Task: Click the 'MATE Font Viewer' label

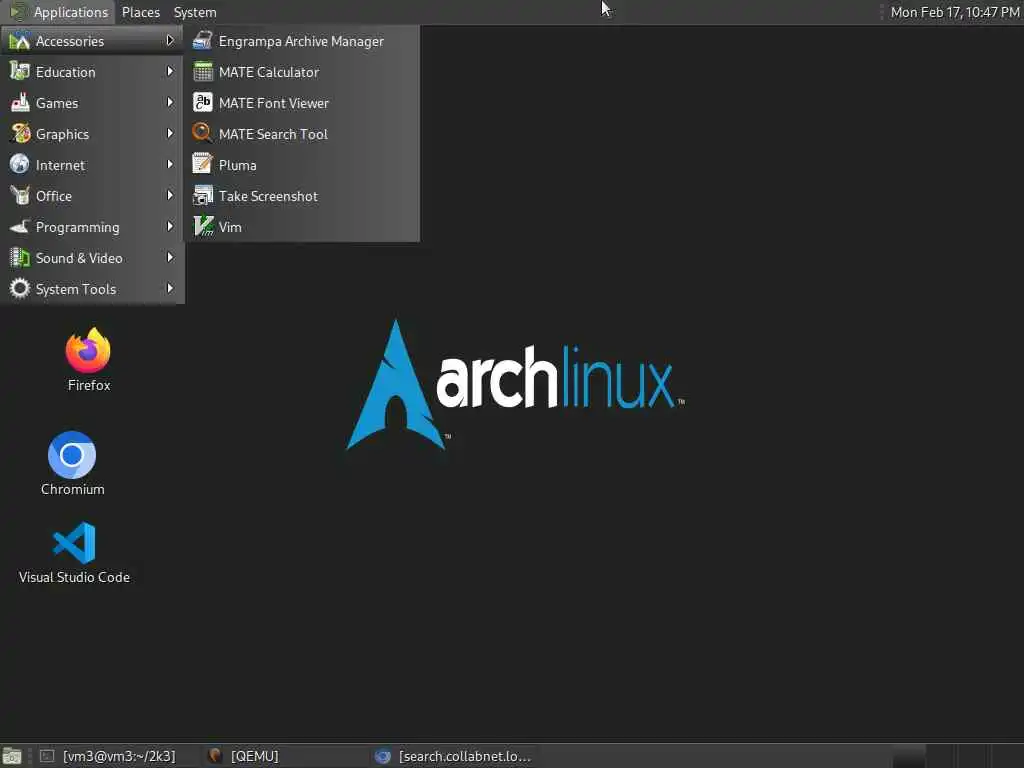Action: (x=274, y=103)
